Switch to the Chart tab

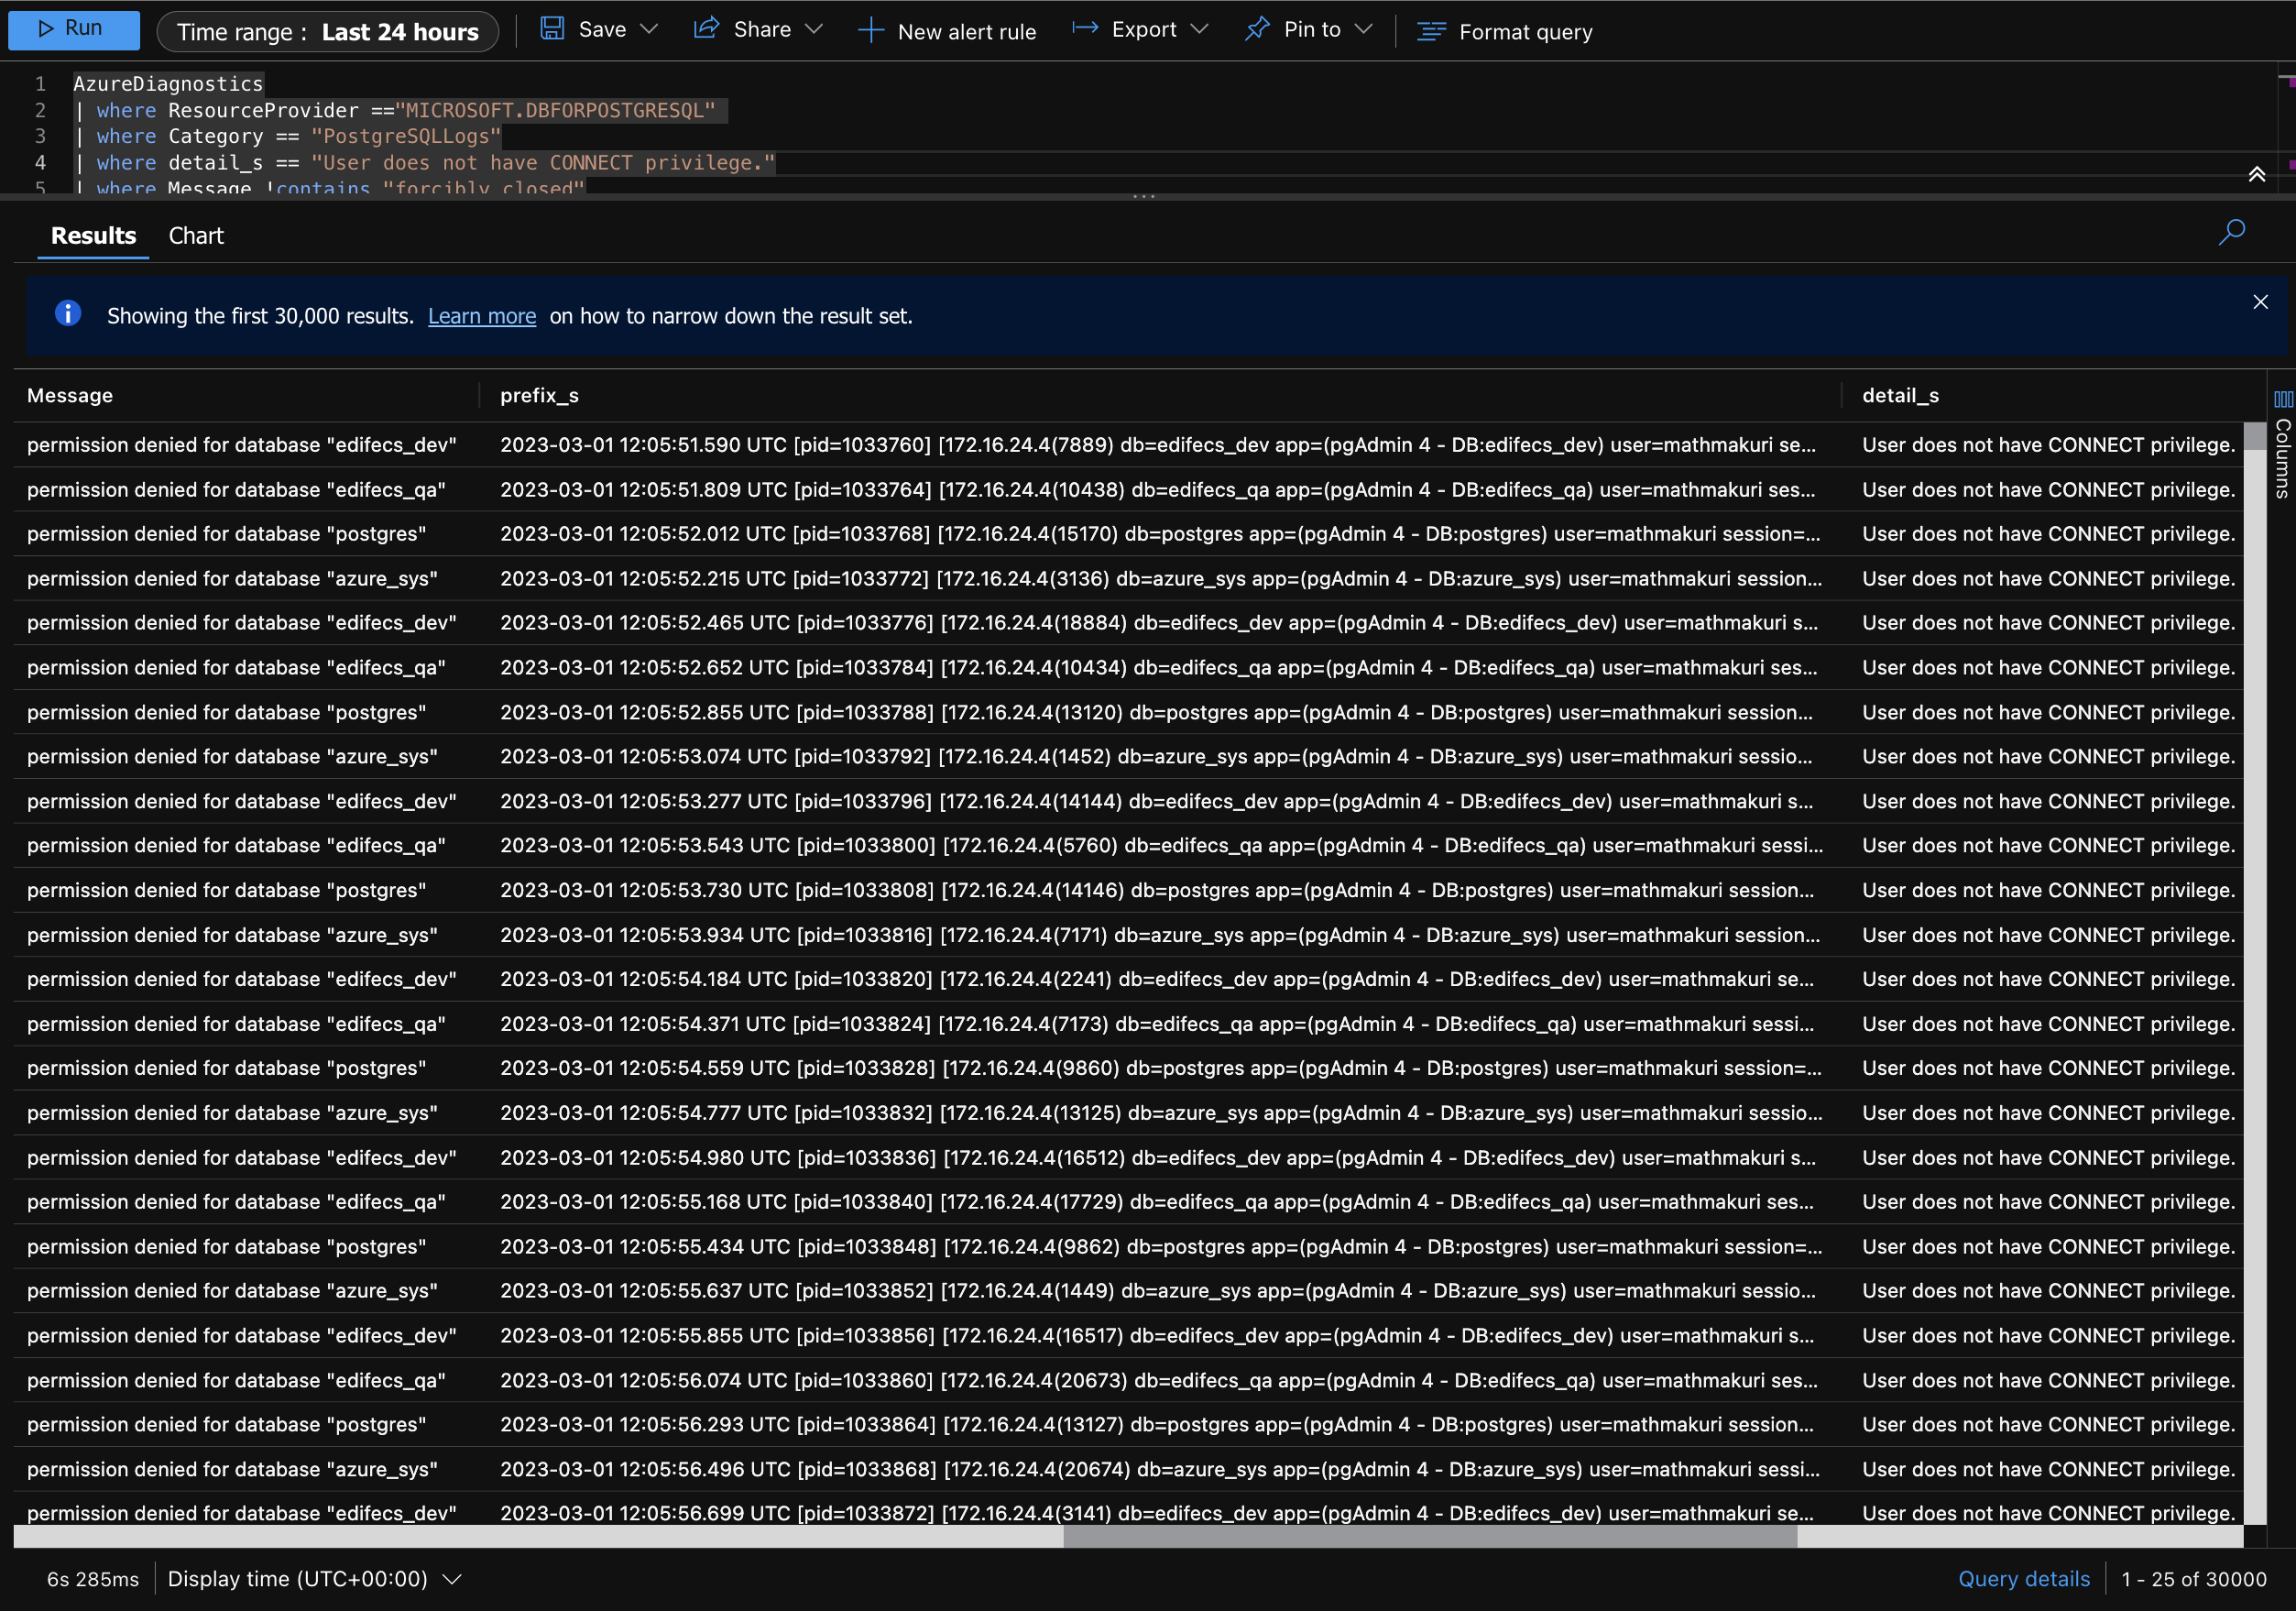(x=196, y=236)
